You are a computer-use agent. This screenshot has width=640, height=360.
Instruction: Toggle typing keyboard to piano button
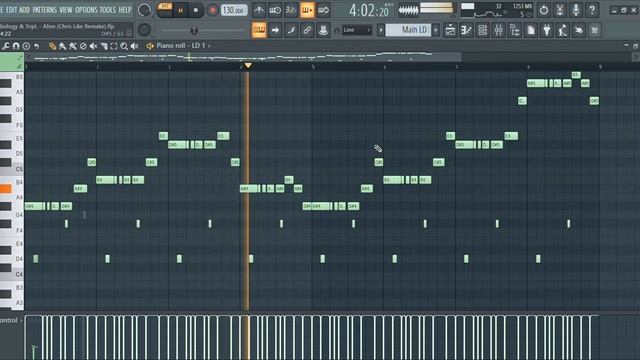point(259,30)
